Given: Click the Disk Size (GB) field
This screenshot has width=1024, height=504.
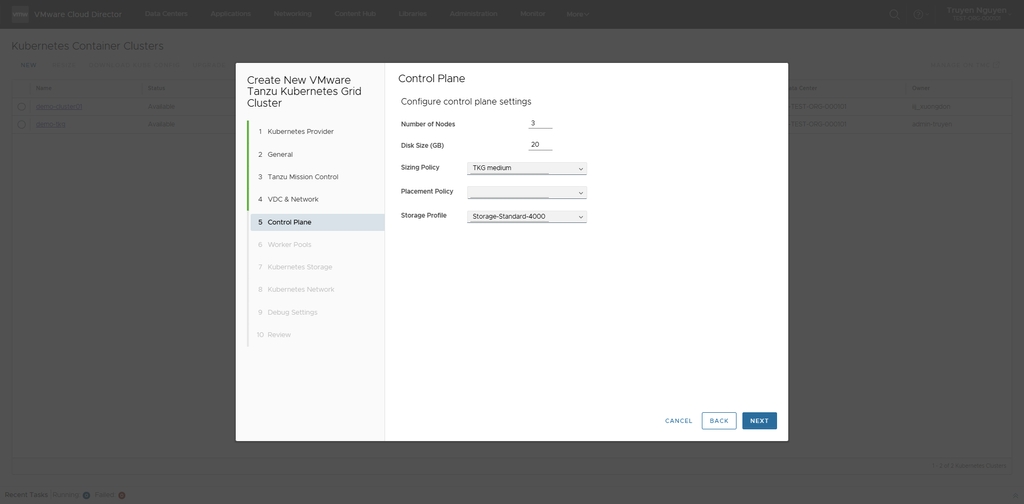Looking at the screenshot, I should 540,145.
